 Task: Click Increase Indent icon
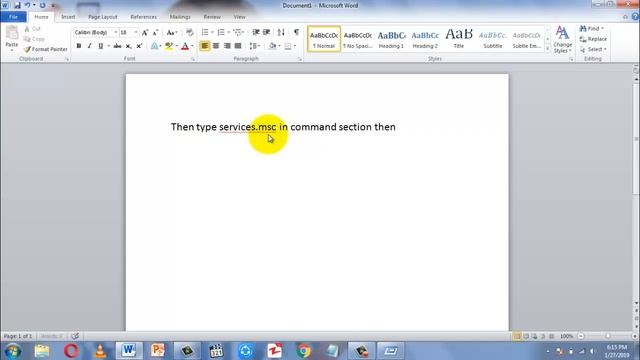point(267,32)
